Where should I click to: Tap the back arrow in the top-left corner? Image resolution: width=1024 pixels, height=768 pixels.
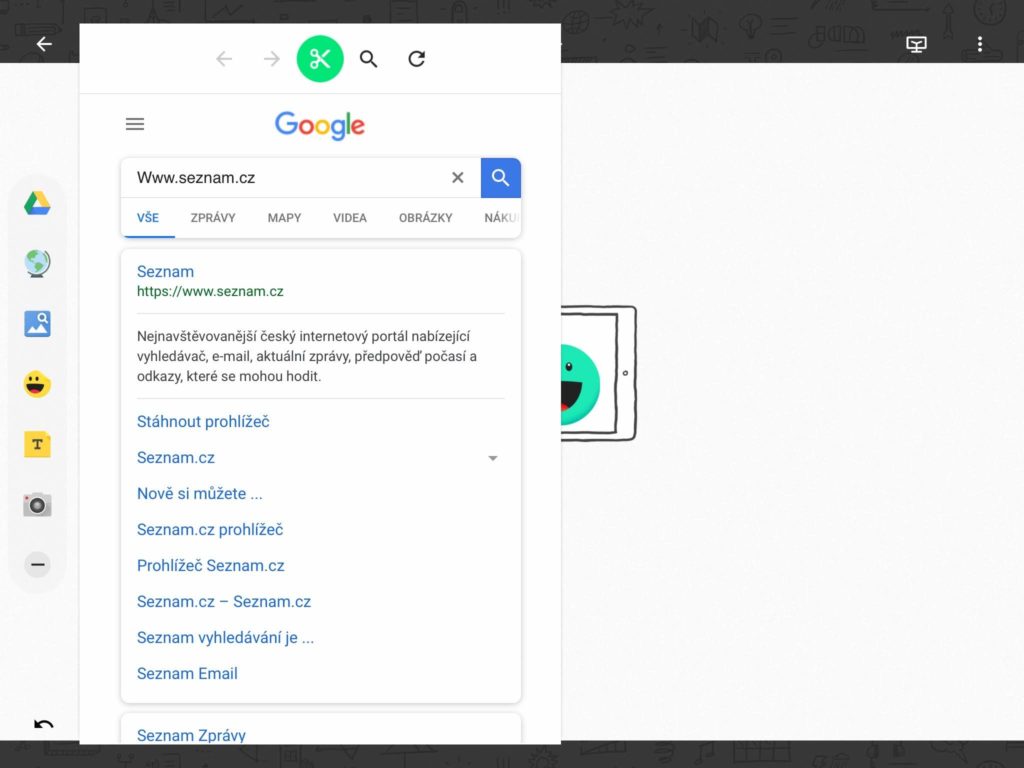[x=44, y=44]
